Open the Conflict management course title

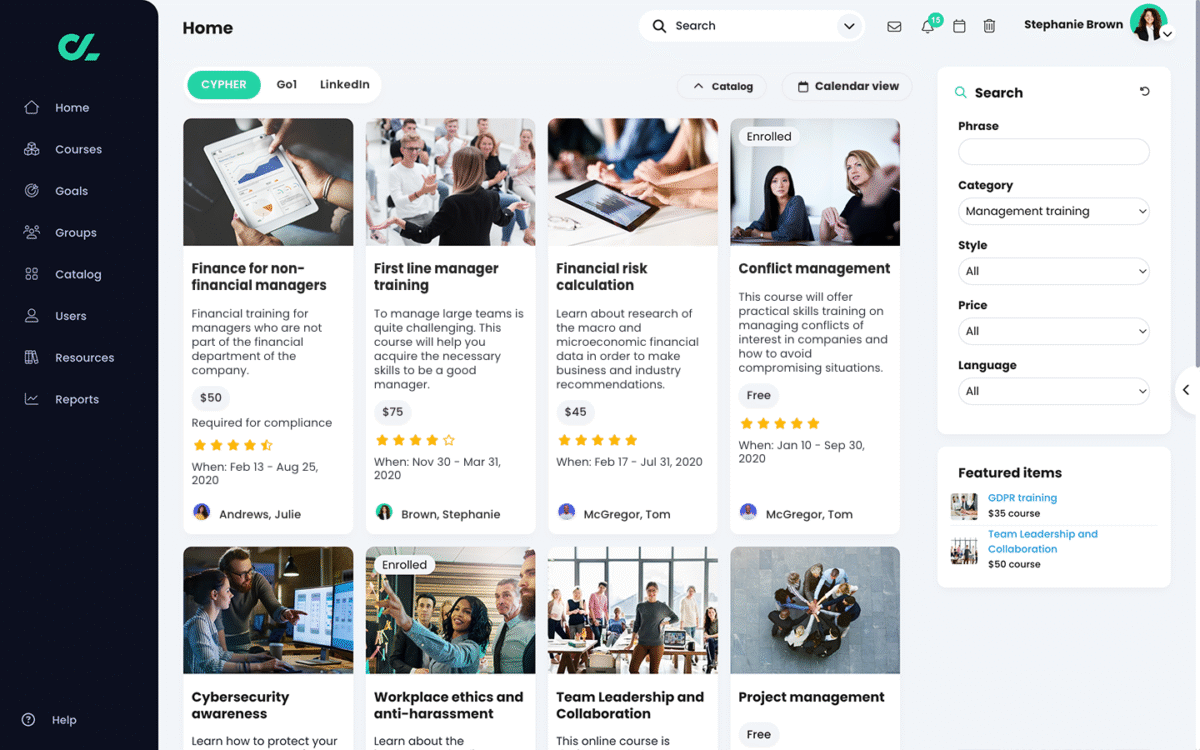pyautogui.click(x=814, y=268)
